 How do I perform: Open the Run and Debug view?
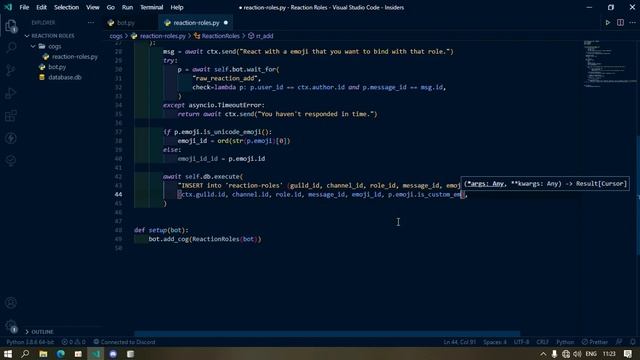11,93
